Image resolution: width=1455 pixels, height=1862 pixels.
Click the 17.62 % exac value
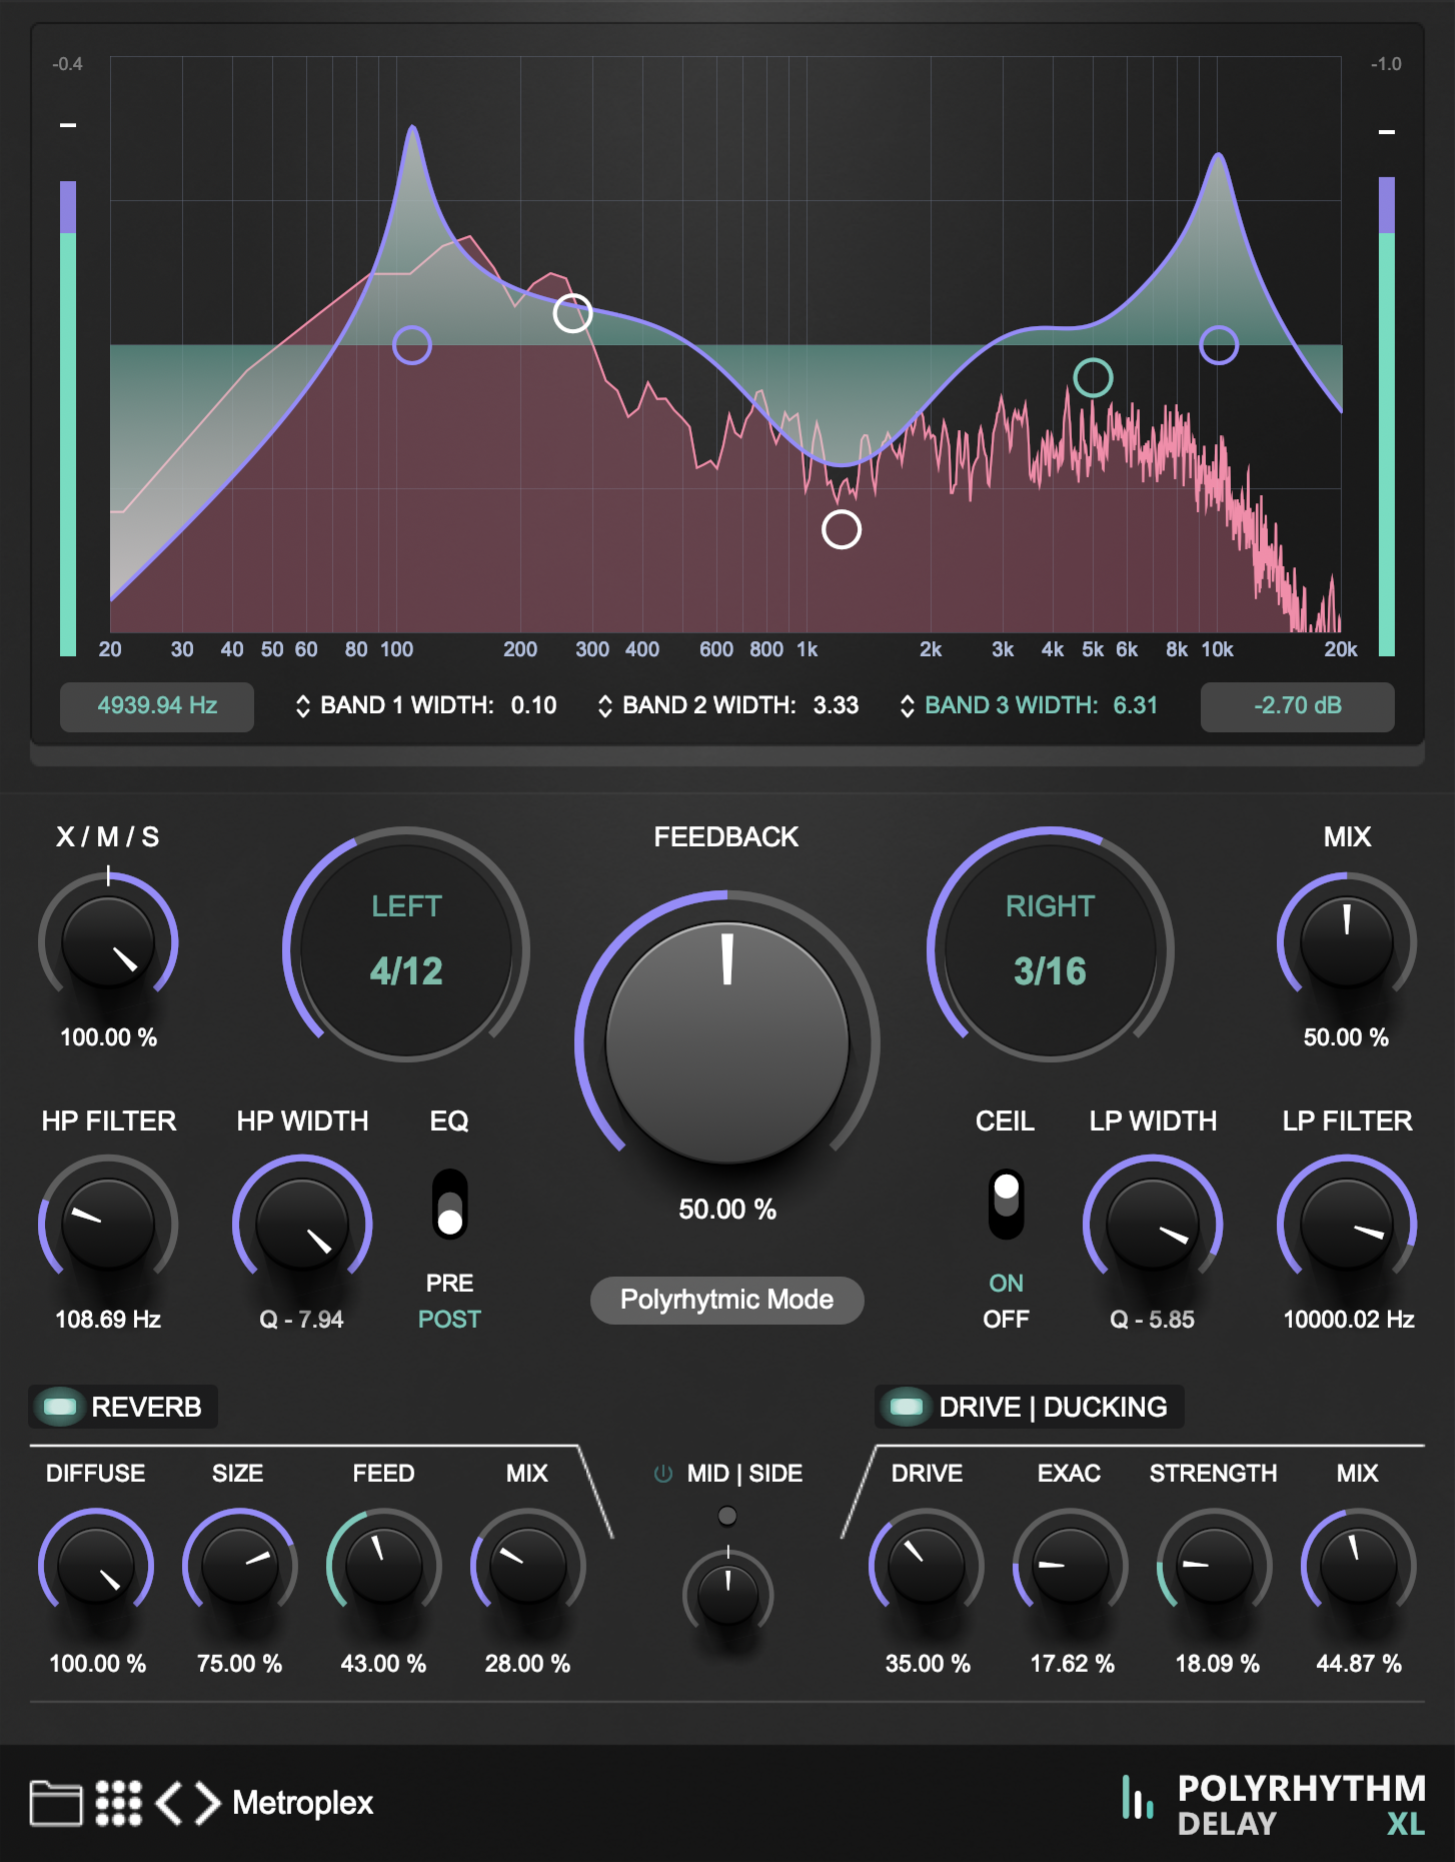coord(1072,1664)
